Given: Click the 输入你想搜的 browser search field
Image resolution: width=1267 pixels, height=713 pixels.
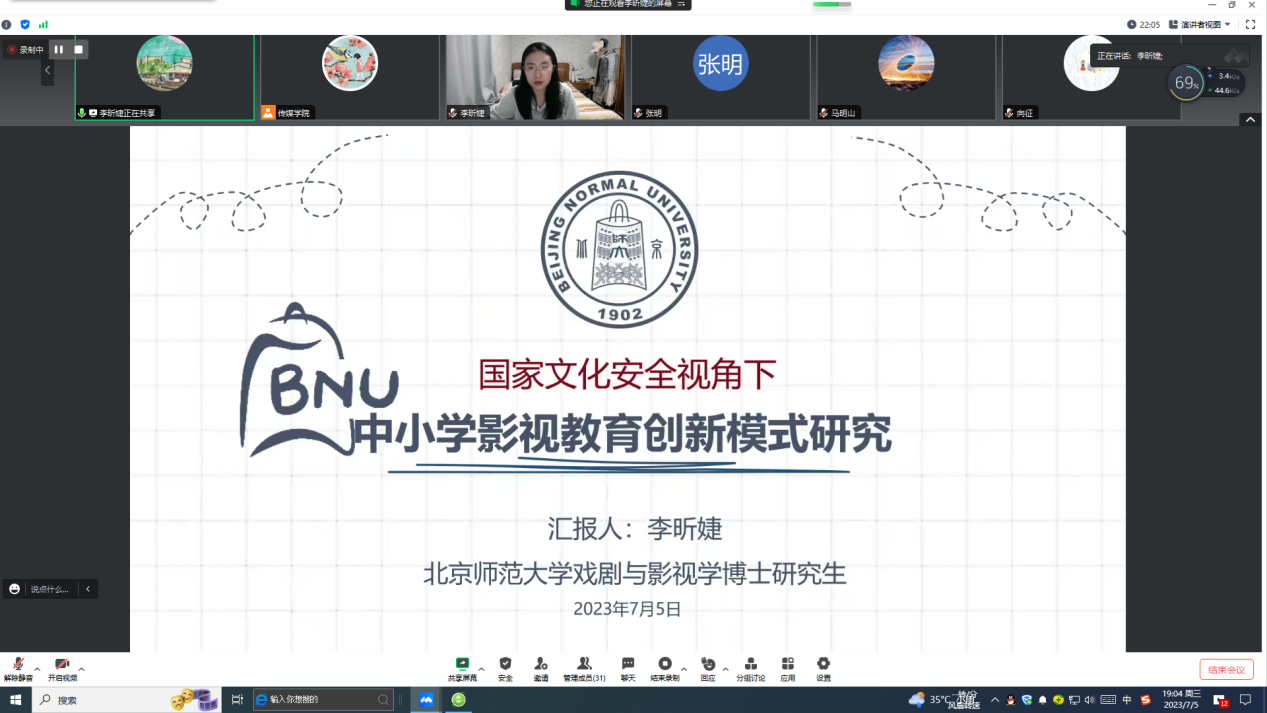Looking at the screenshot, I should pyautogui.click(x=323, y=700).
